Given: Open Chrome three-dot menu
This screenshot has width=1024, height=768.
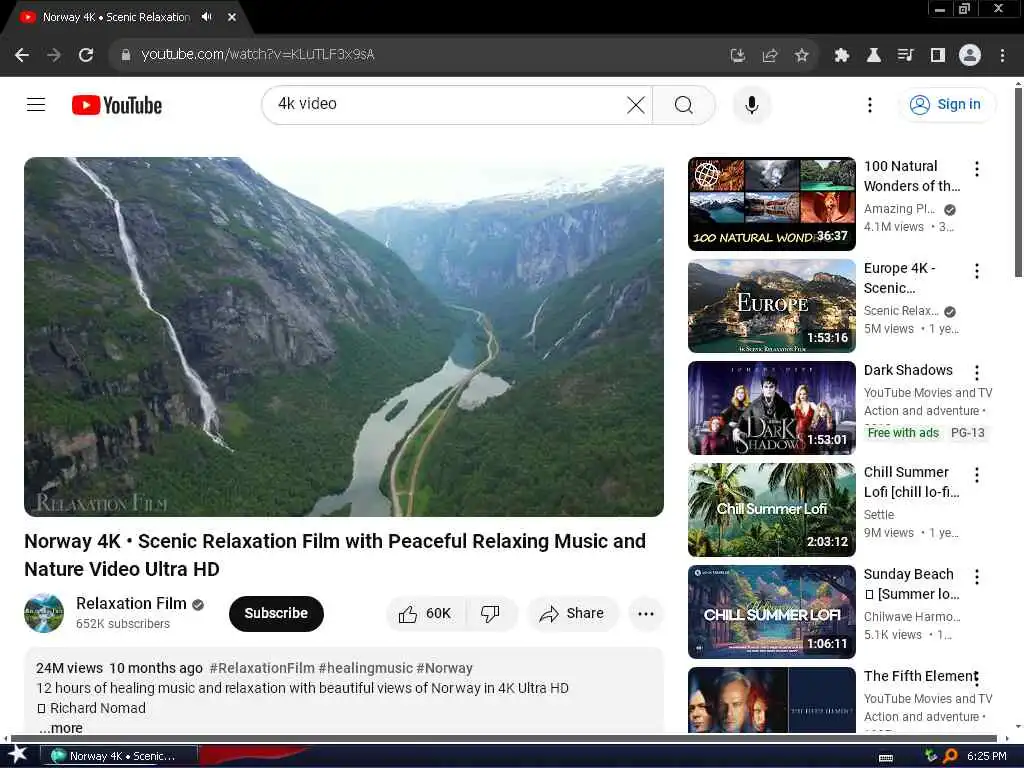Looking at the screenshot, I should pyautogui.click(x=1002, y=55).
